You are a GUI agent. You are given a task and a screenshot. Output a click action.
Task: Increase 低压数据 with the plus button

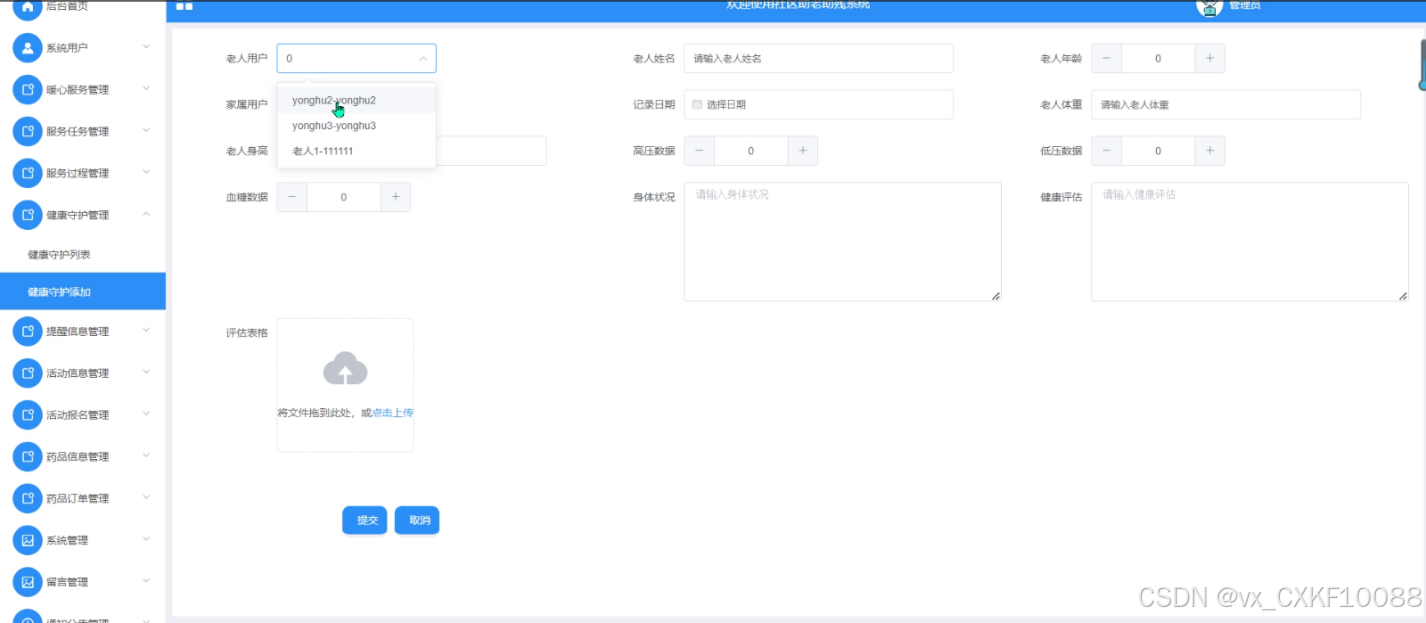(1209, 151)
